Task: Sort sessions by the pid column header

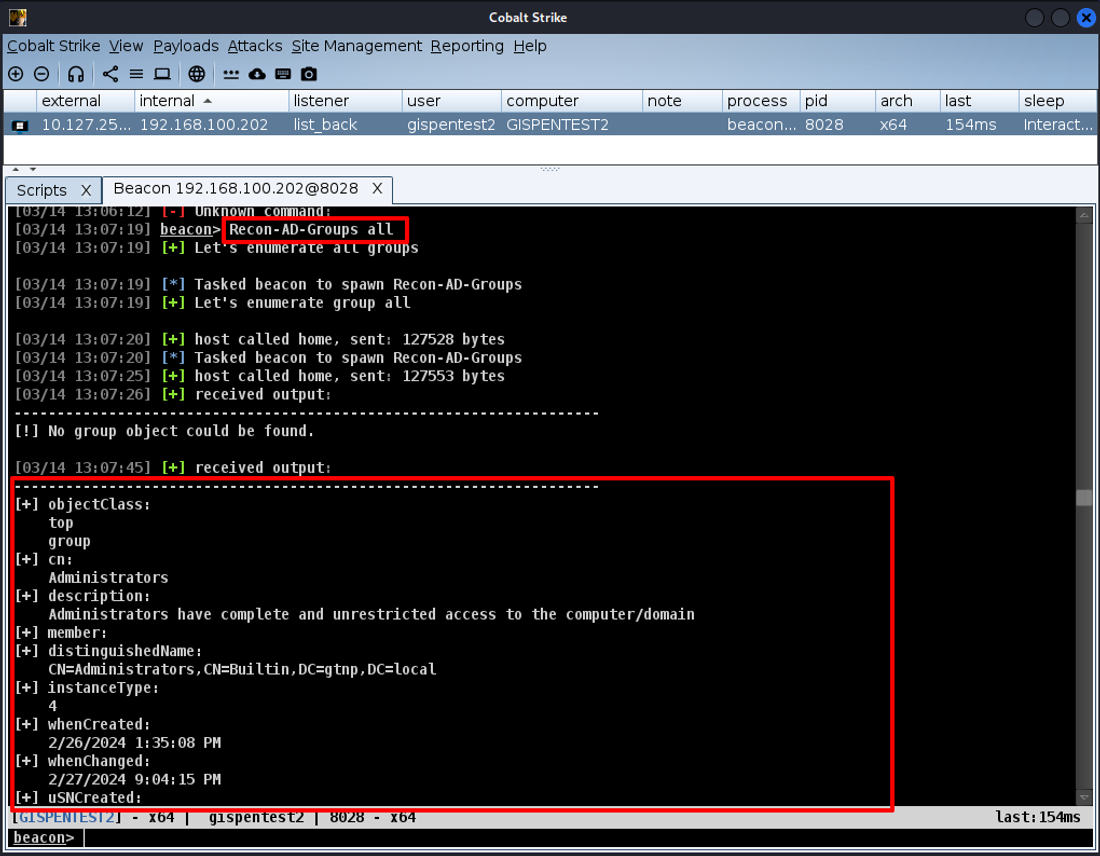Action: 838,101
